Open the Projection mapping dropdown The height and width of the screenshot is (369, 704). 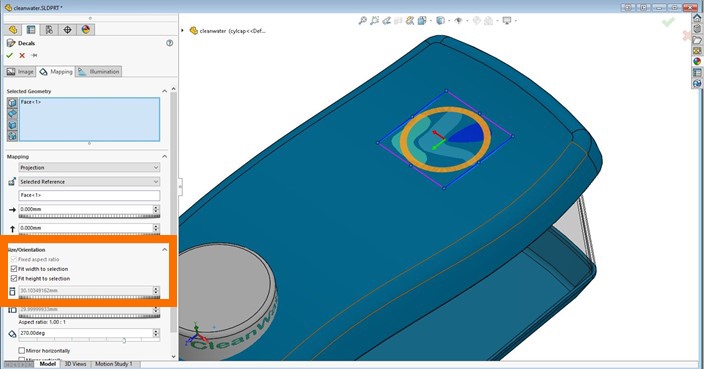[89, 167]
